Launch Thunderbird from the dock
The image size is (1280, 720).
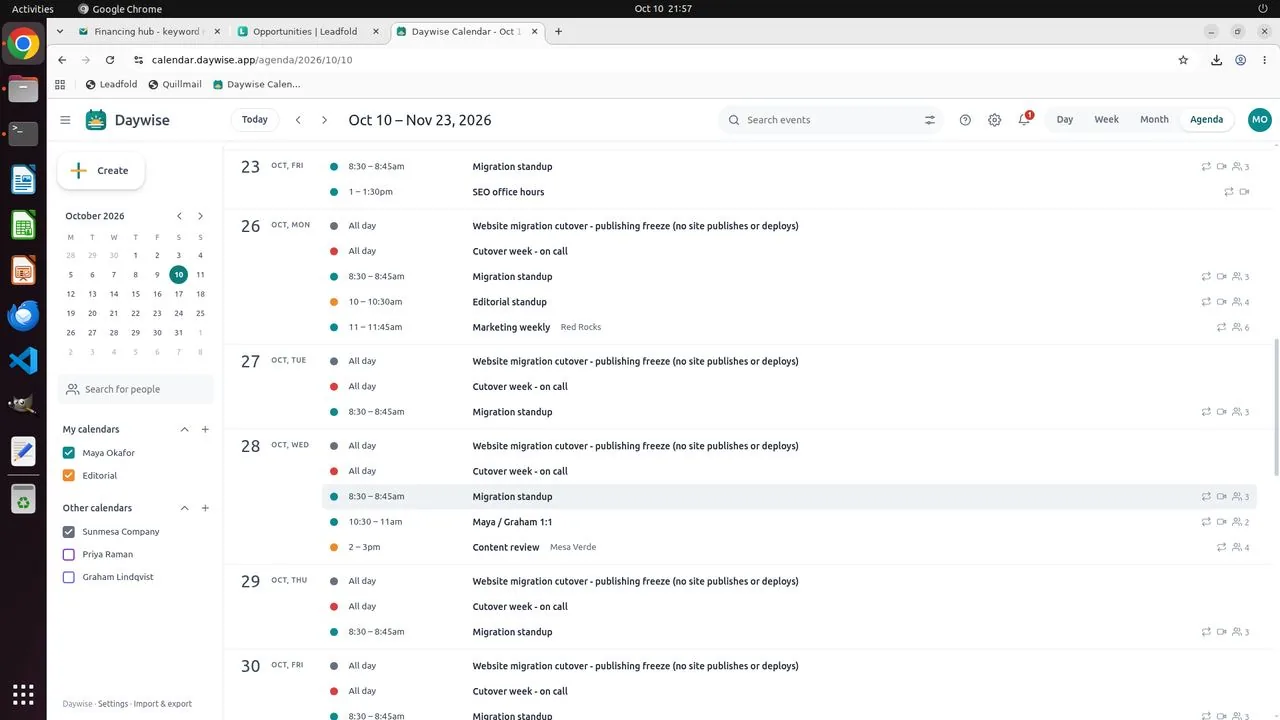pos(23,315)
